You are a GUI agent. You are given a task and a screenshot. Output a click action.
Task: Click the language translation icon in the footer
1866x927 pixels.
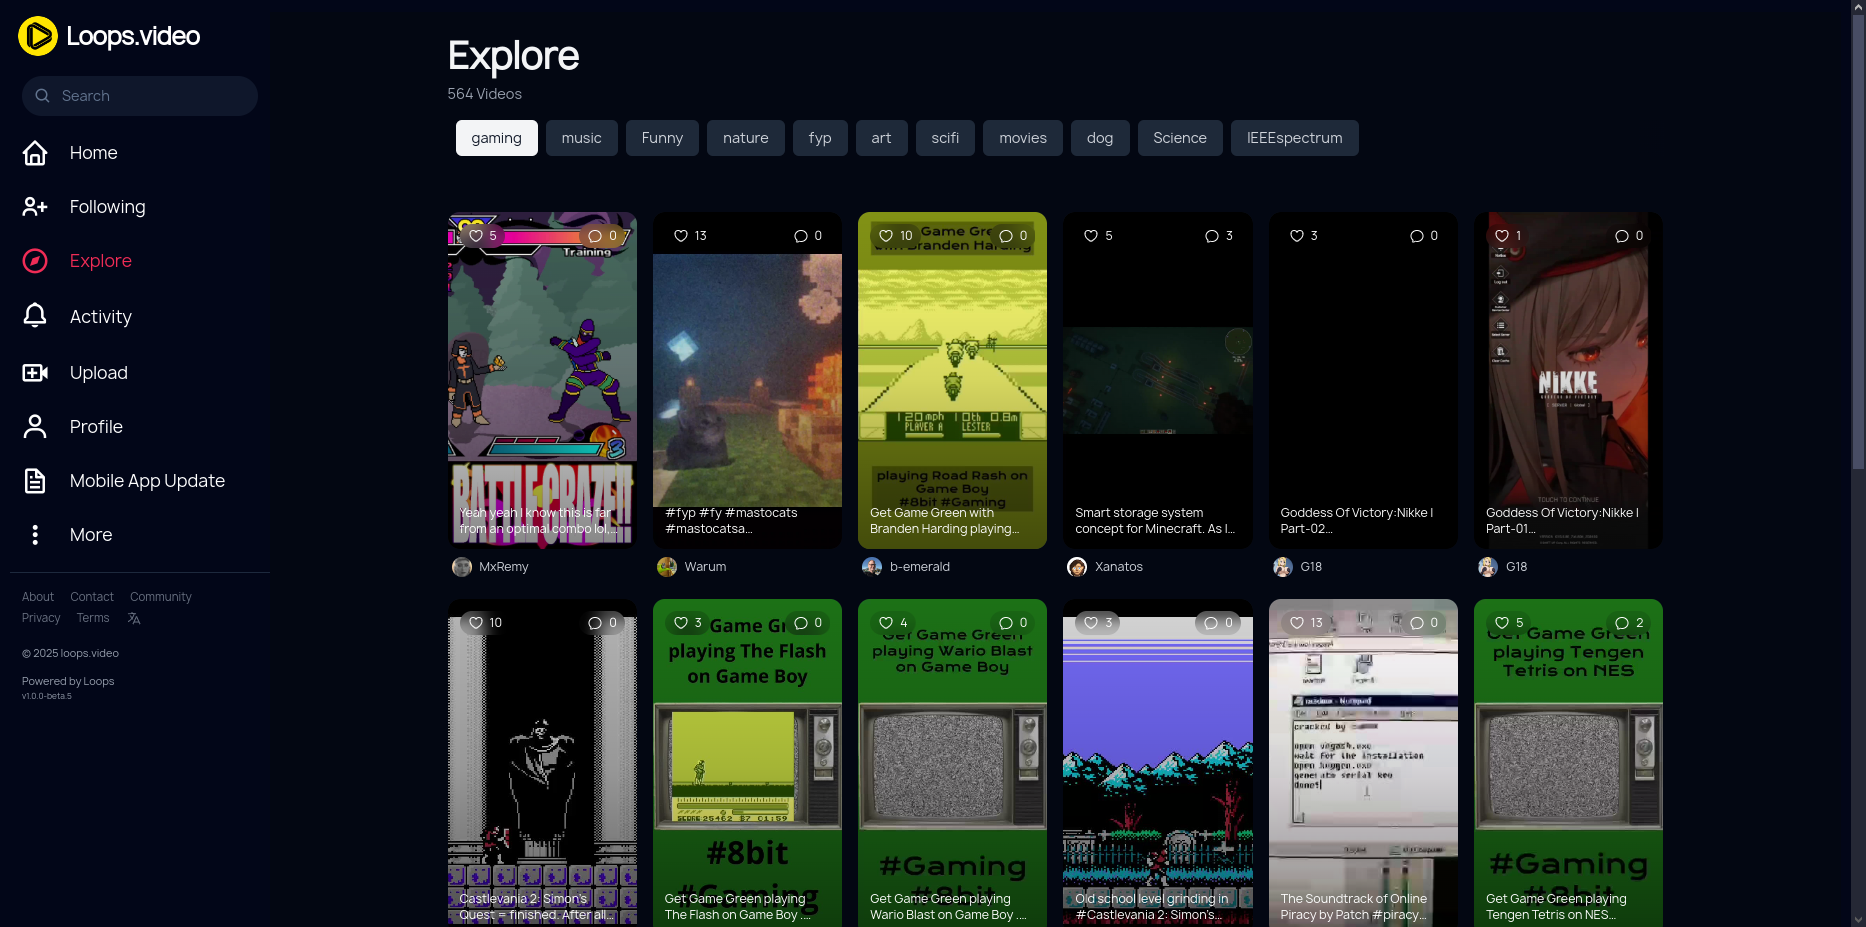click(x=133, y=618)
